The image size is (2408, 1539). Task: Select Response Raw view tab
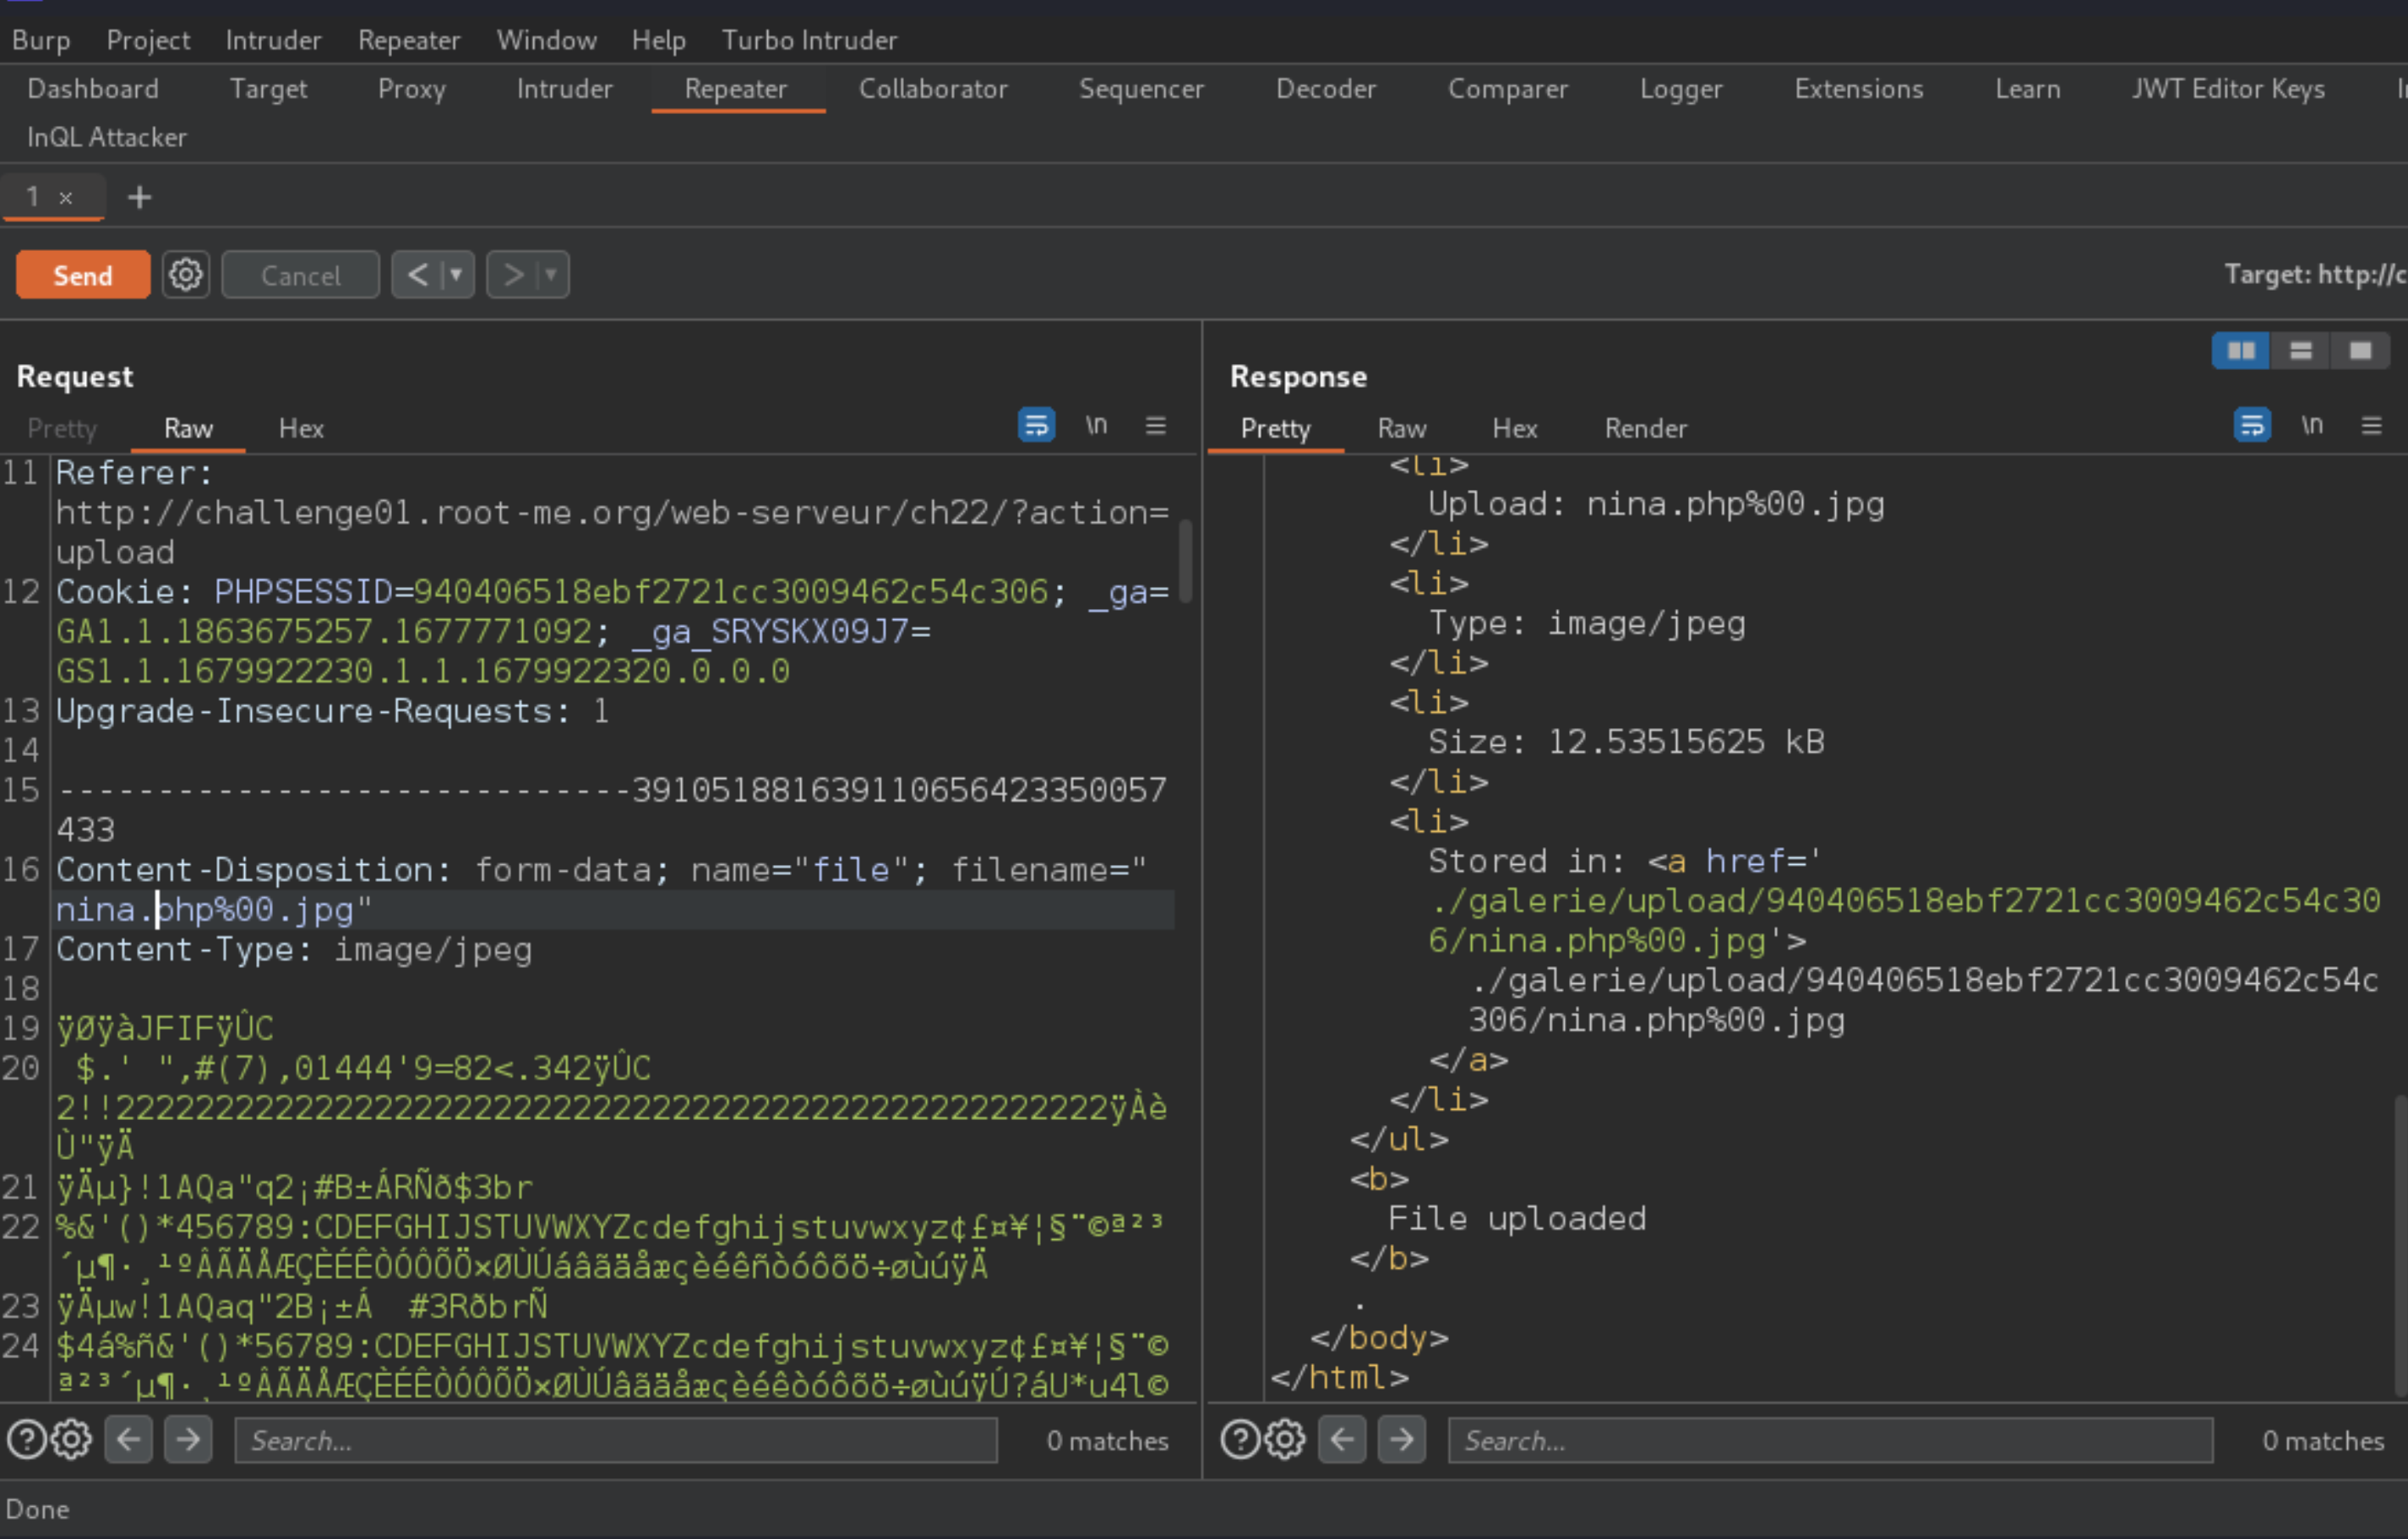point(1401,428)
